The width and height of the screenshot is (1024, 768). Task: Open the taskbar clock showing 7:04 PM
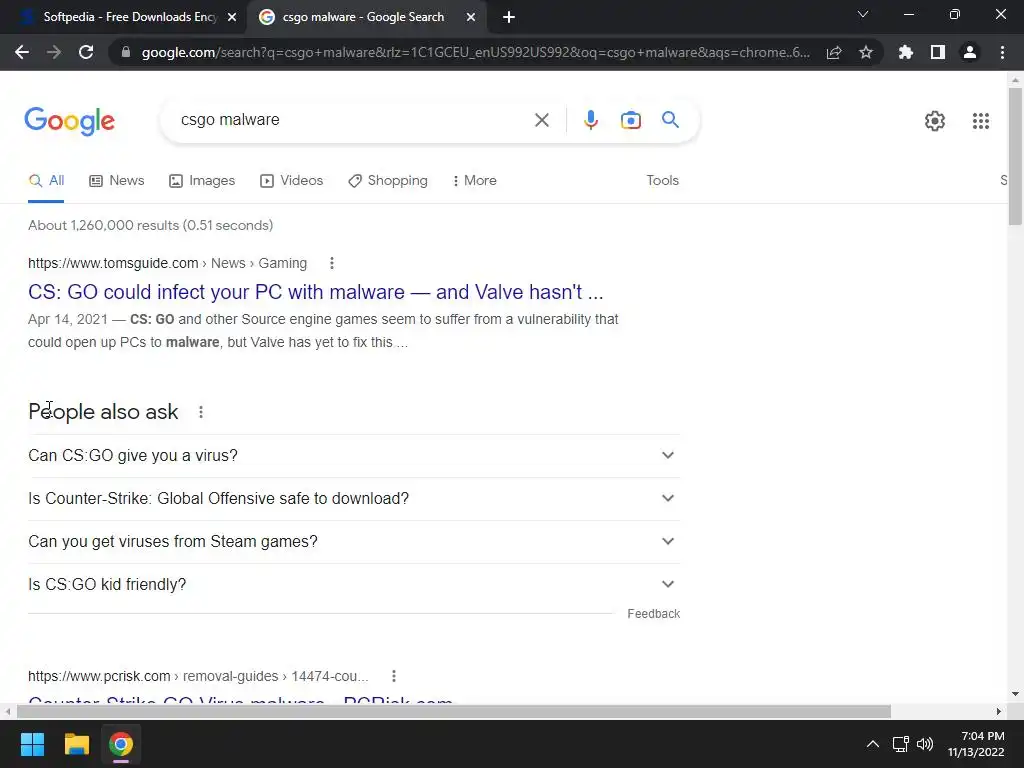(976, 744)
